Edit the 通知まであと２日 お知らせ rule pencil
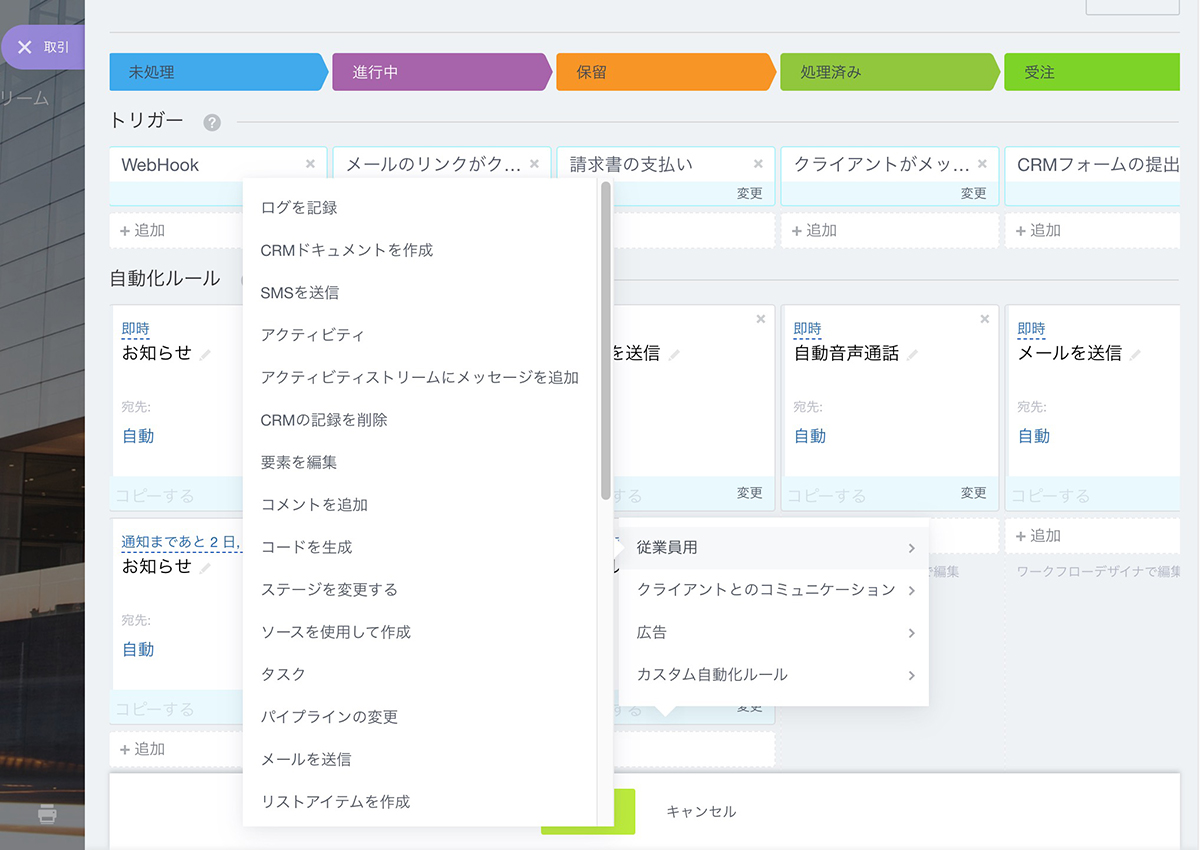Image resolution: width=1200 pixels, height=850 pixels. point(205,568)
